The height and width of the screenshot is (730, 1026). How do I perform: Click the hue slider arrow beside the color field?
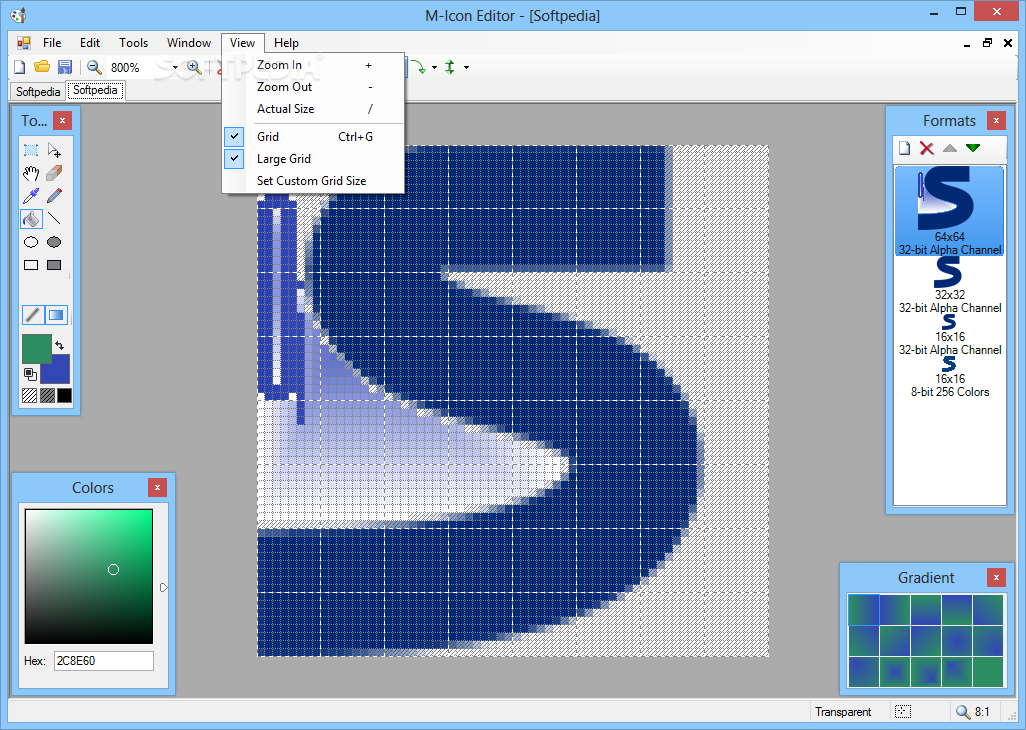(x=164, y=587)
